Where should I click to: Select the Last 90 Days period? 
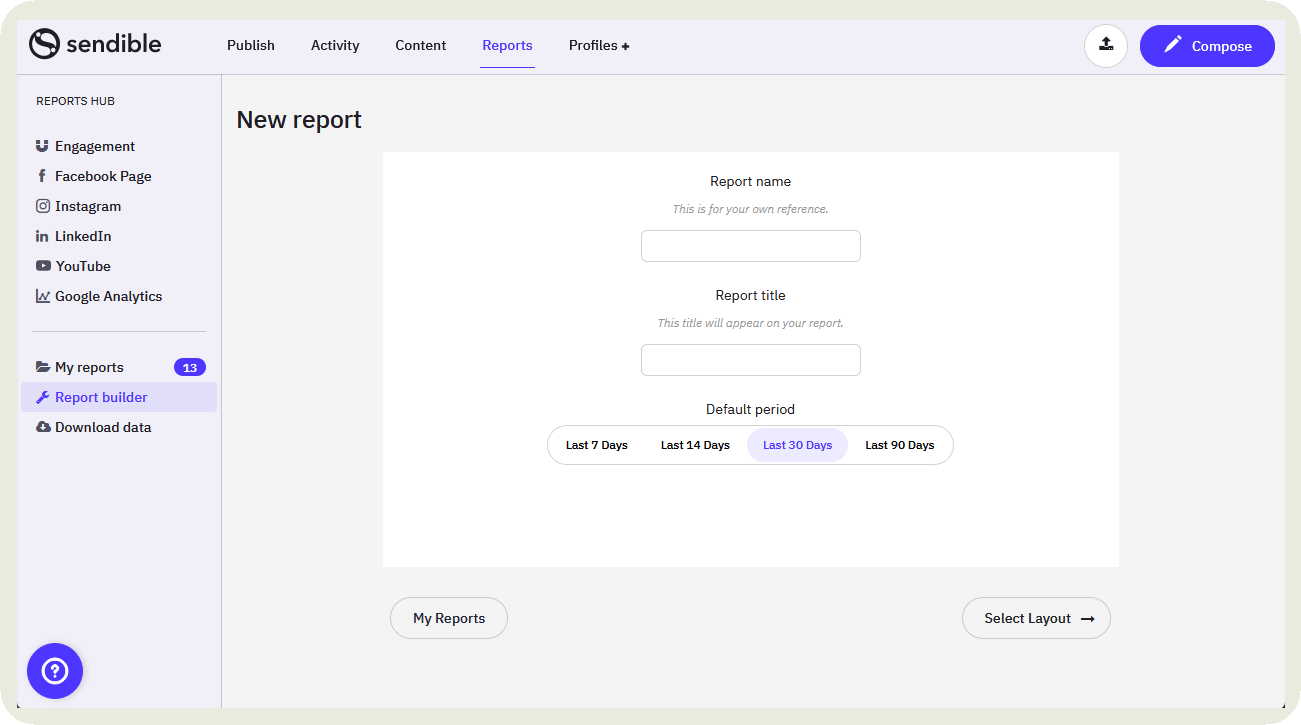(899, 445)
